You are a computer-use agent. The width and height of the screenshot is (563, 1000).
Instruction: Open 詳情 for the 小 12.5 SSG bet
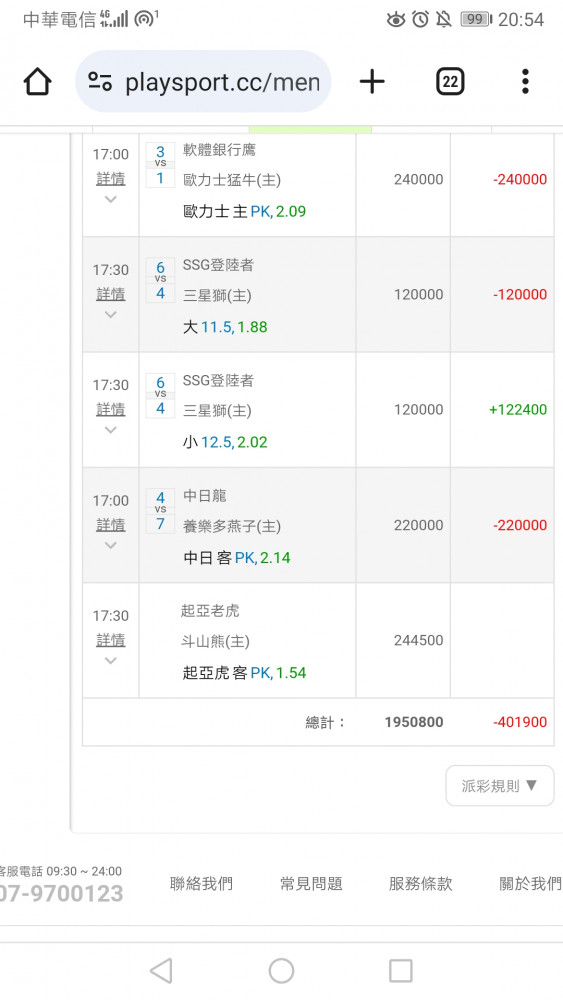tap(111, 410)
